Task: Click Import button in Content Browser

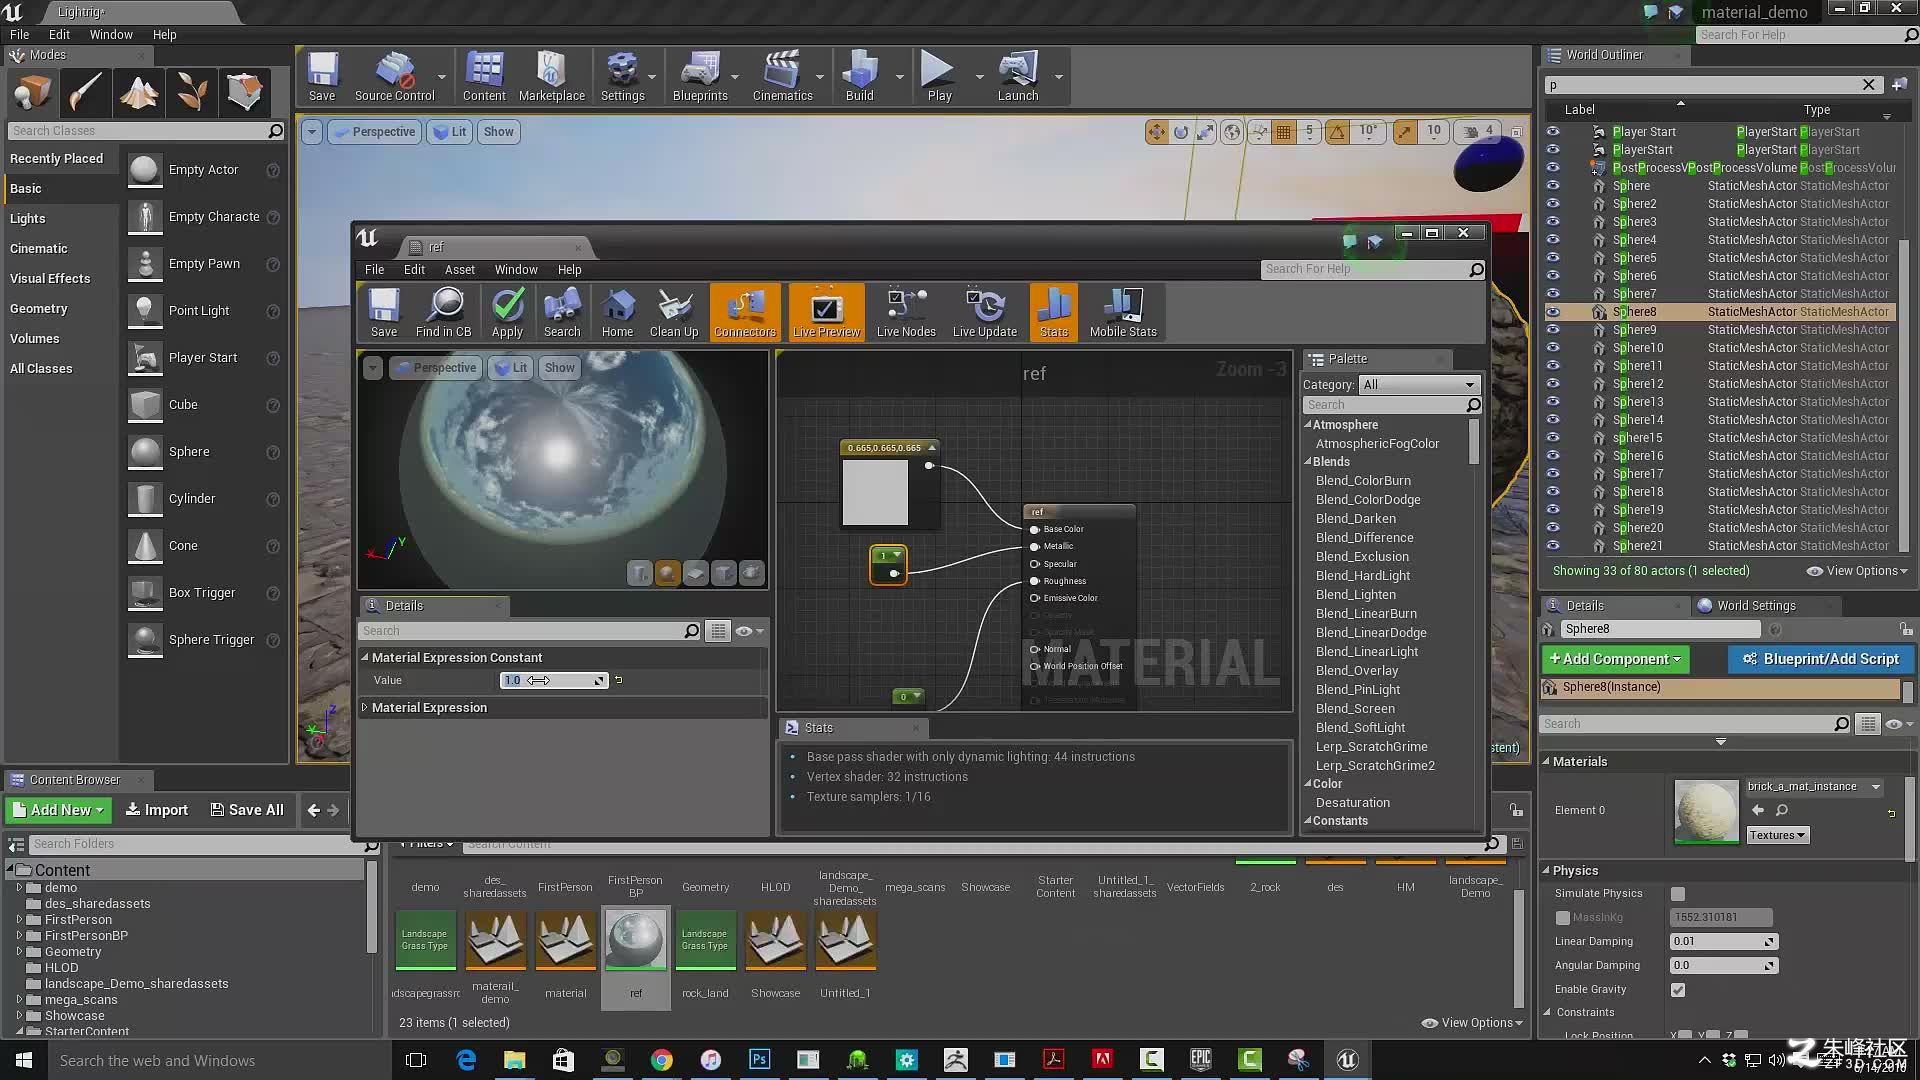Action: (x=157, y=810)
